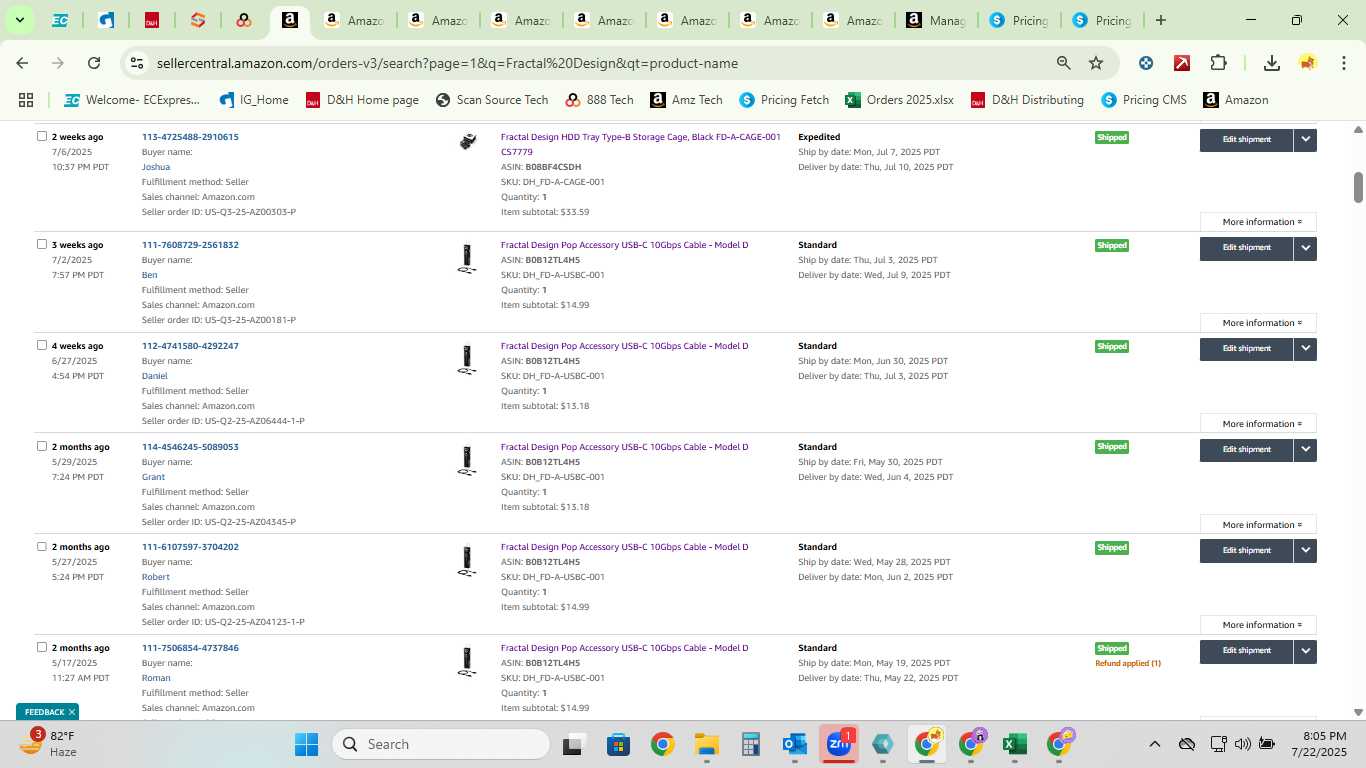Click Edit shipment for Grant's order
This screenshot has width=1366, height=768.
pos(1246,450)
